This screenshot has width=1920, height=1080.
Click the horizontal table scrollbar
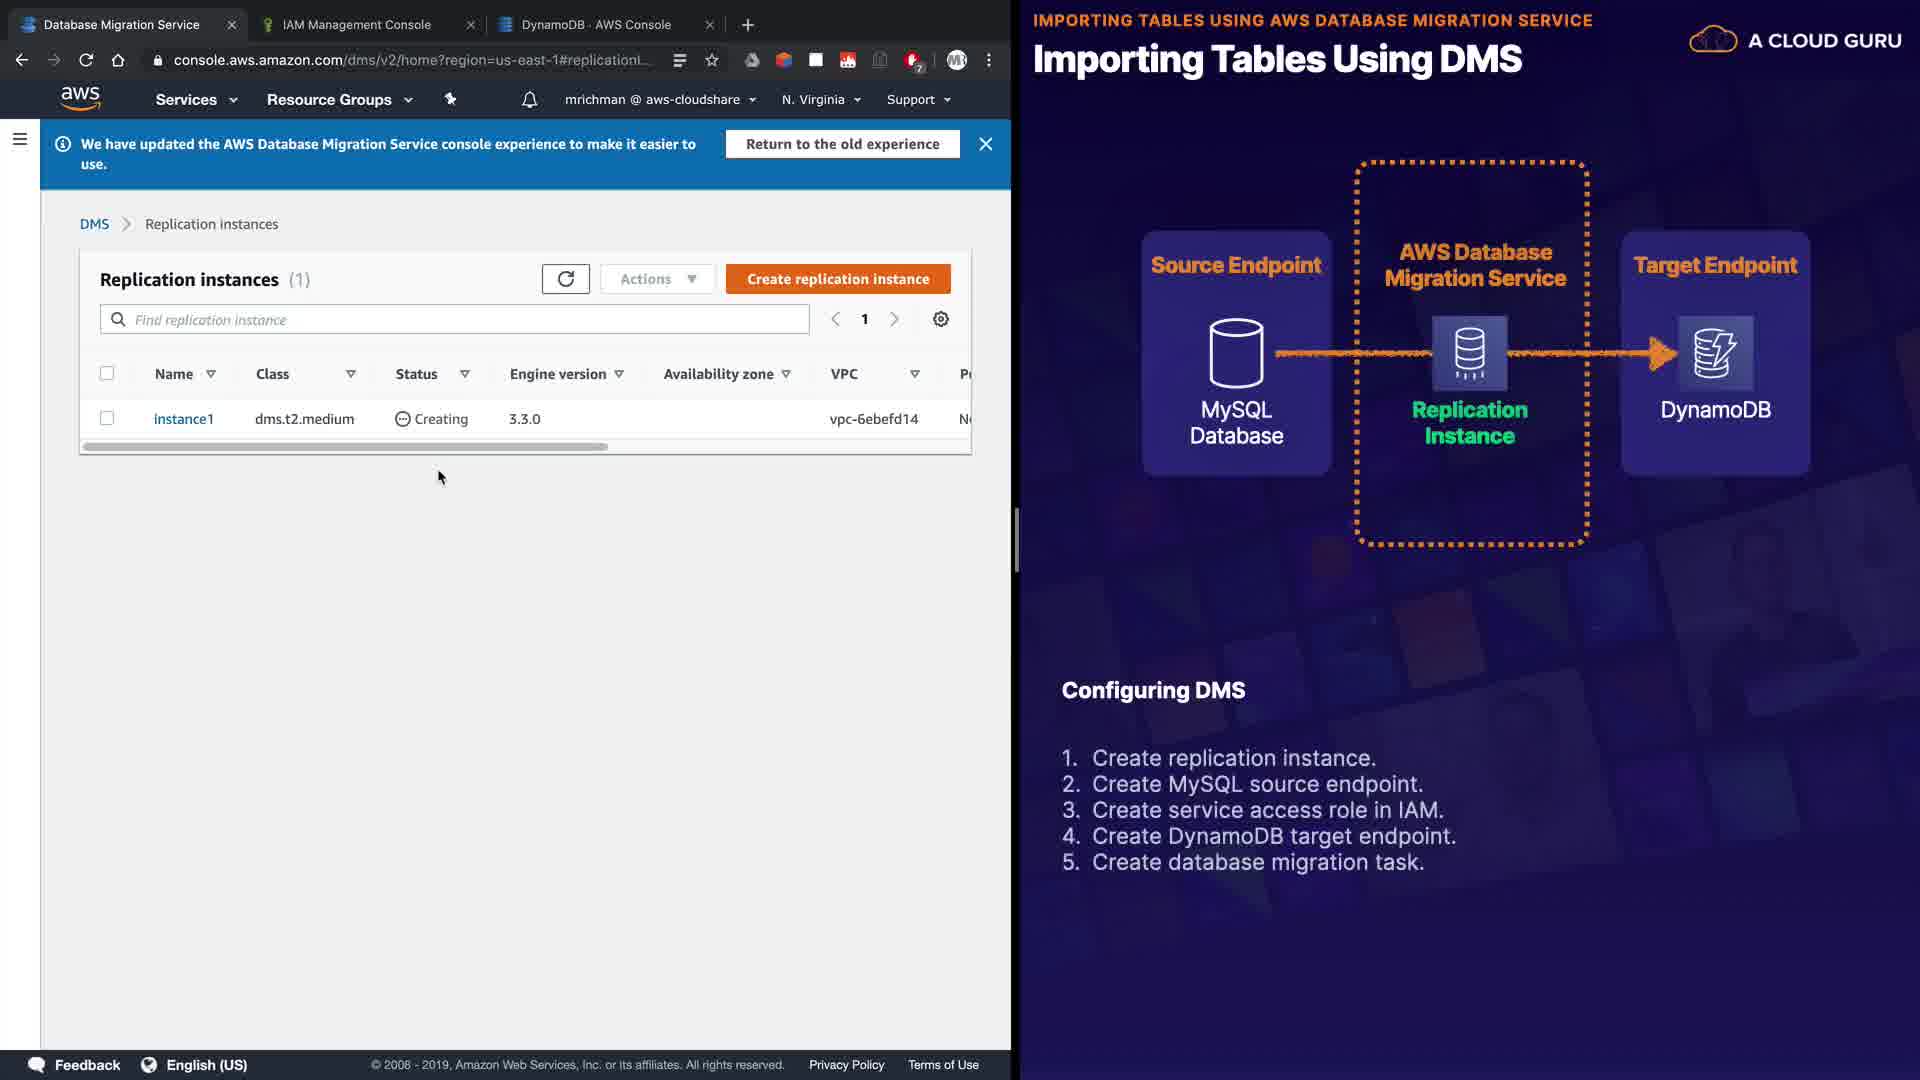[x=345, y=446]
